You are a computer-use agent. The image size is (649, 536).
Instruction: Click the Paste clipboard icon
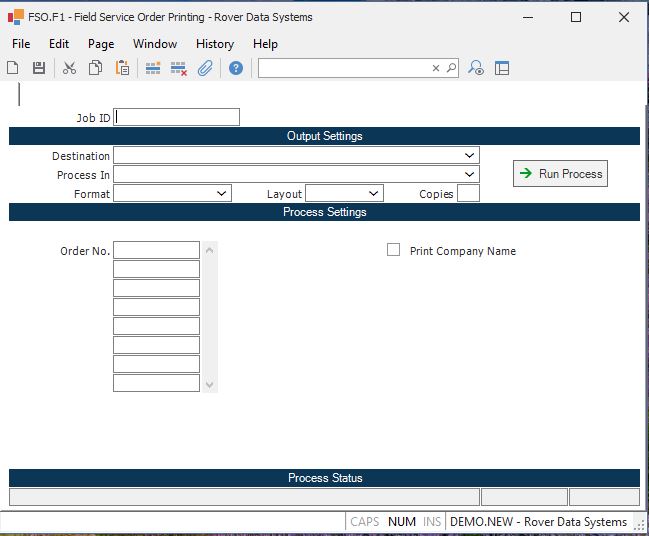(122, 68)
